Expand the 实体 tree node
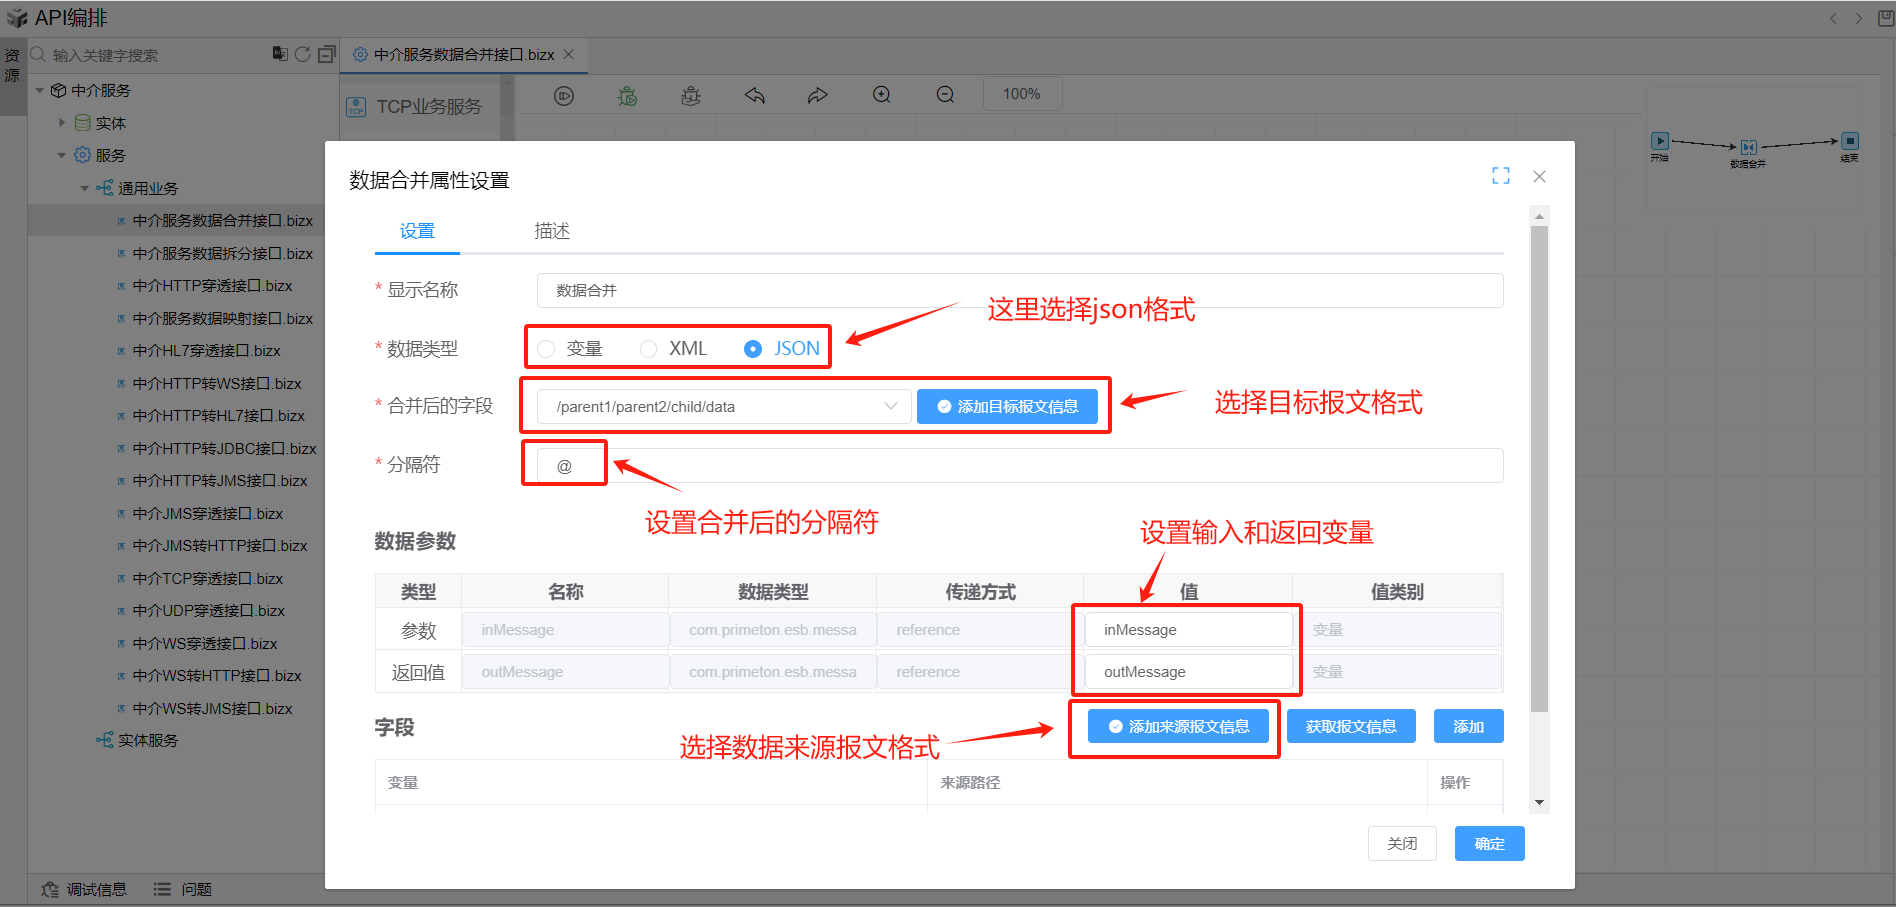The image size is (1896, 907). [x=62, y=123]
